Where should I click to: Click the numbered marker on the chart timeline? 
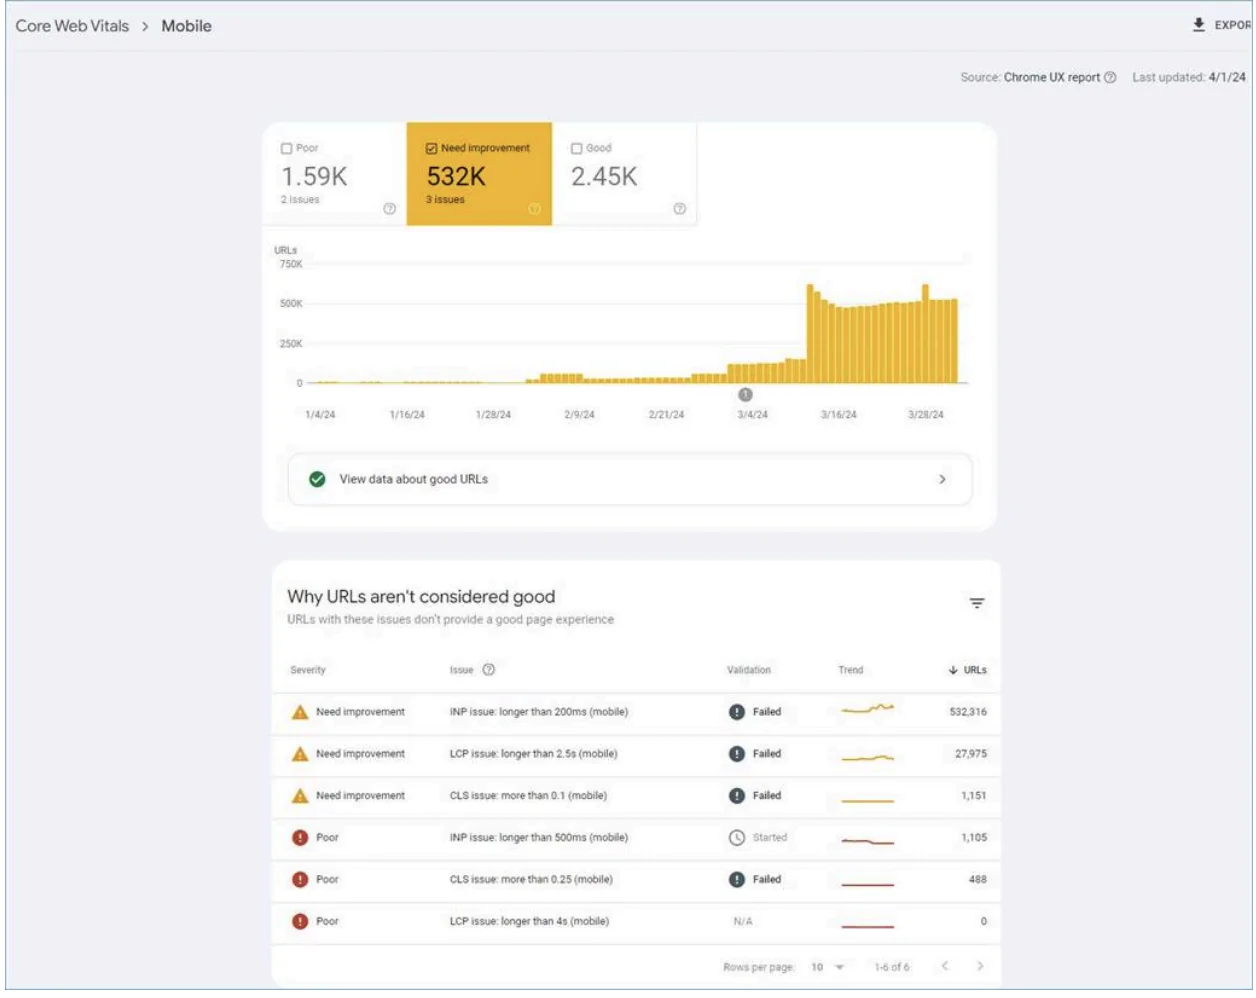click(x=744, y=396)
